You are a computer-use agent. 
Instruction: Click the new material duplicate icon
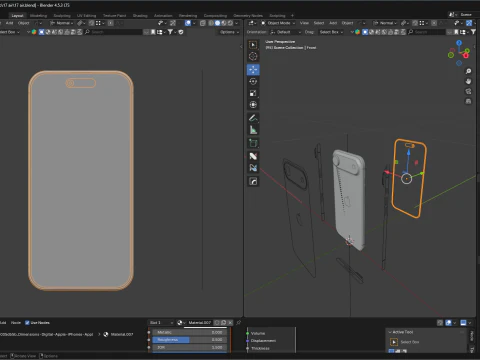tap(224, 323)
